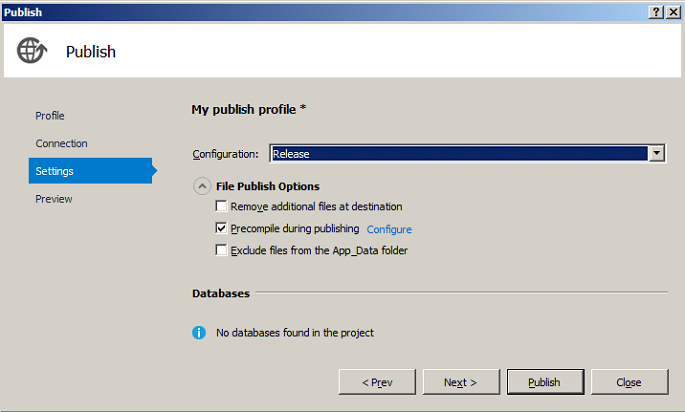Click the Release configuration combo box
685x412 pixels.
pos(458,154)
